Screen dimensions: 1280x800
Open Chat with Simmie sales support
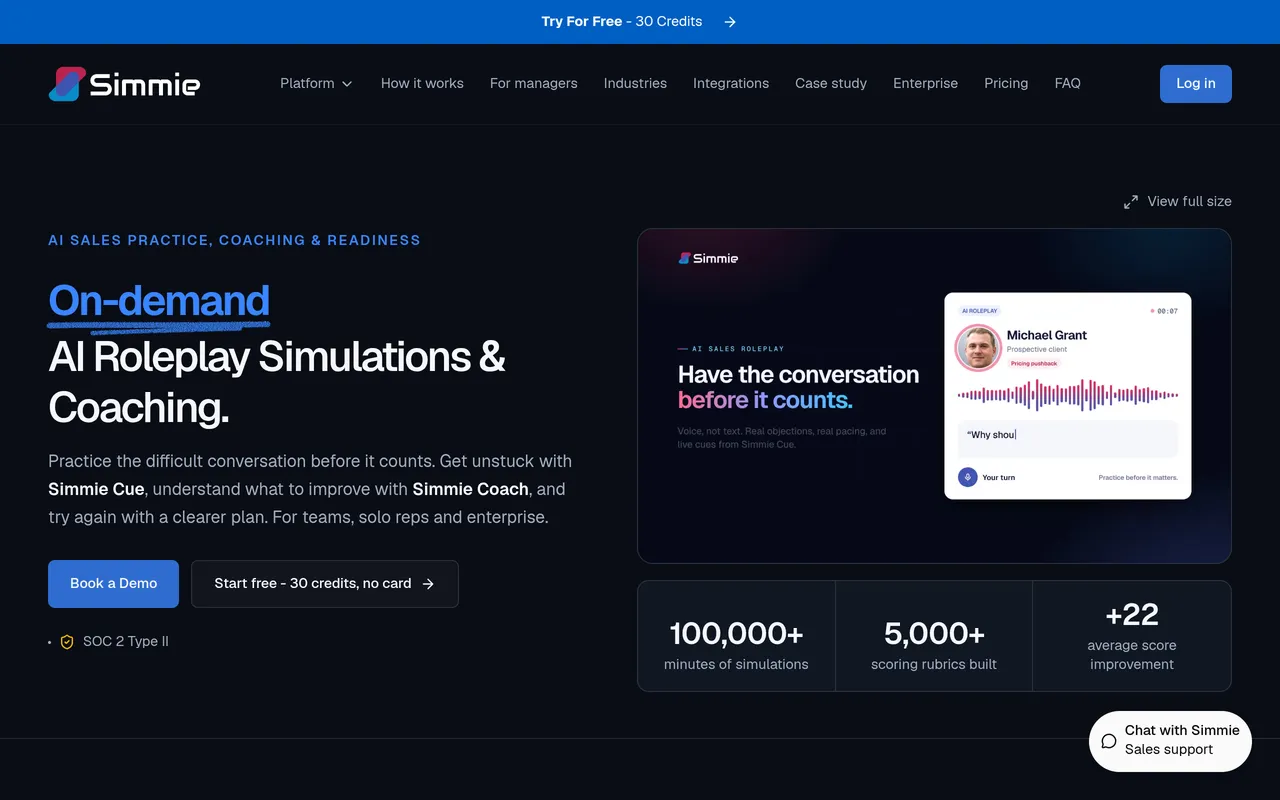(x=1170, y=741)
